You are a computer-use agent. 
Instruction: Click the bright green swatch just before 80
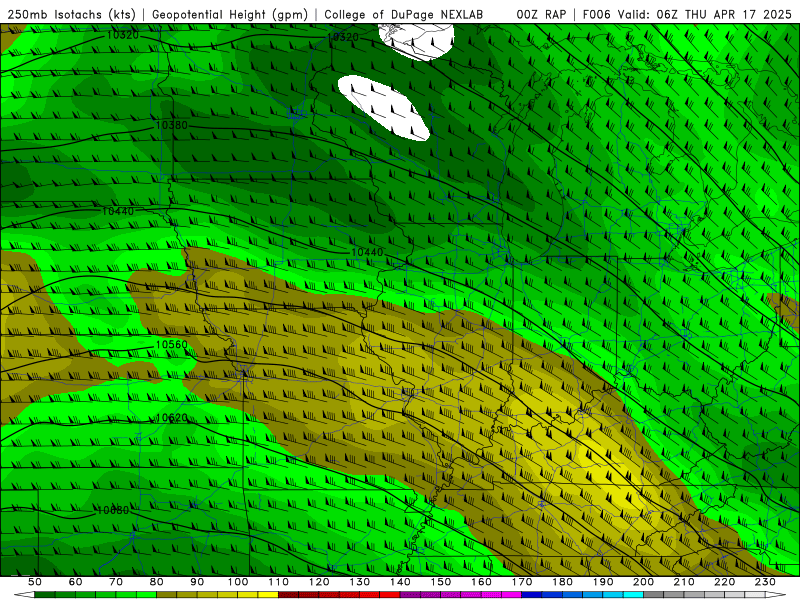coord(146,594)
